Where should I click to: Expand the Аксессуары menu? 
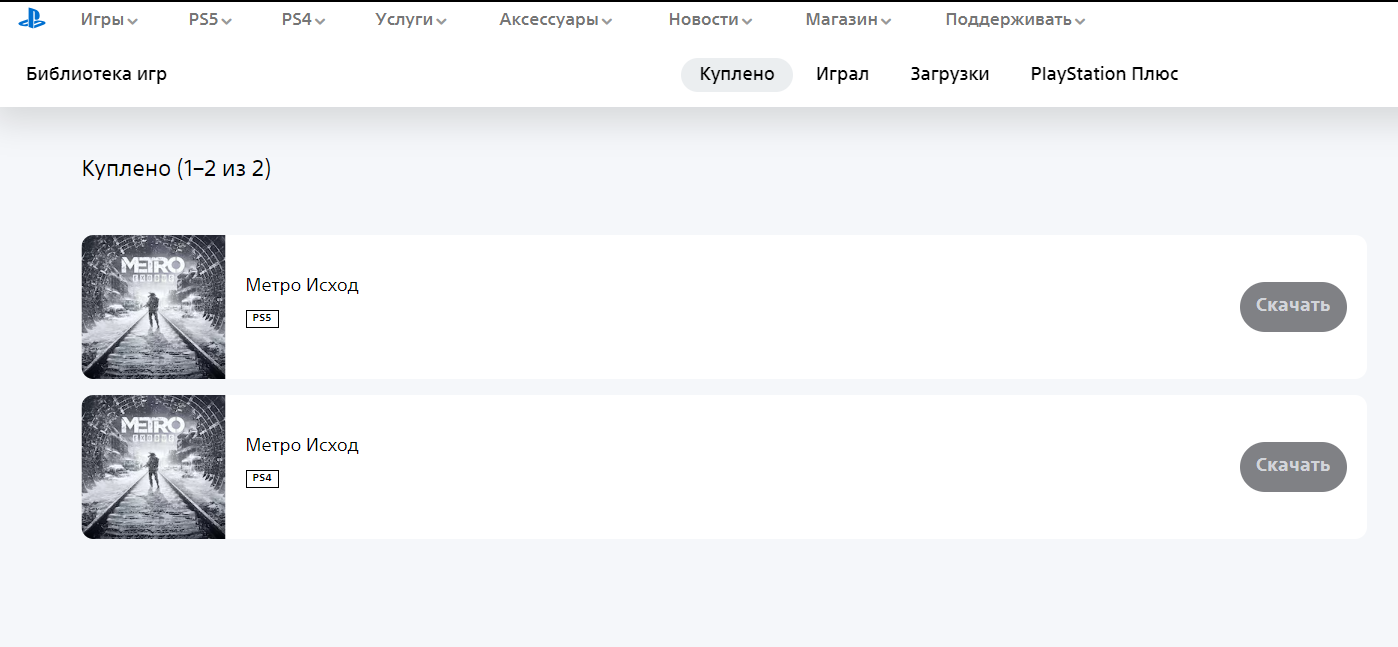[x=555, y=20]
